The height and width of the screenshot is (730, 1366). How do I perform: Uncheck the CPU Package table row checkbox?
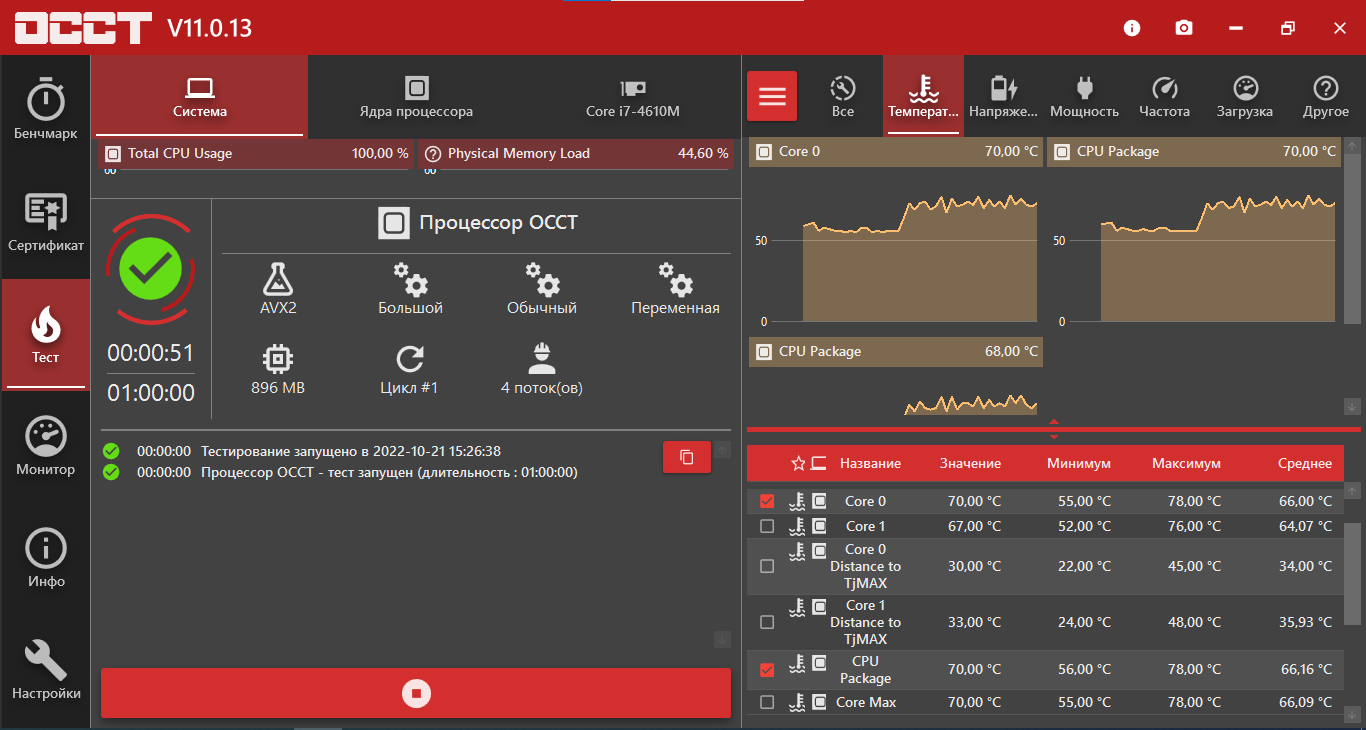point(767,670)
